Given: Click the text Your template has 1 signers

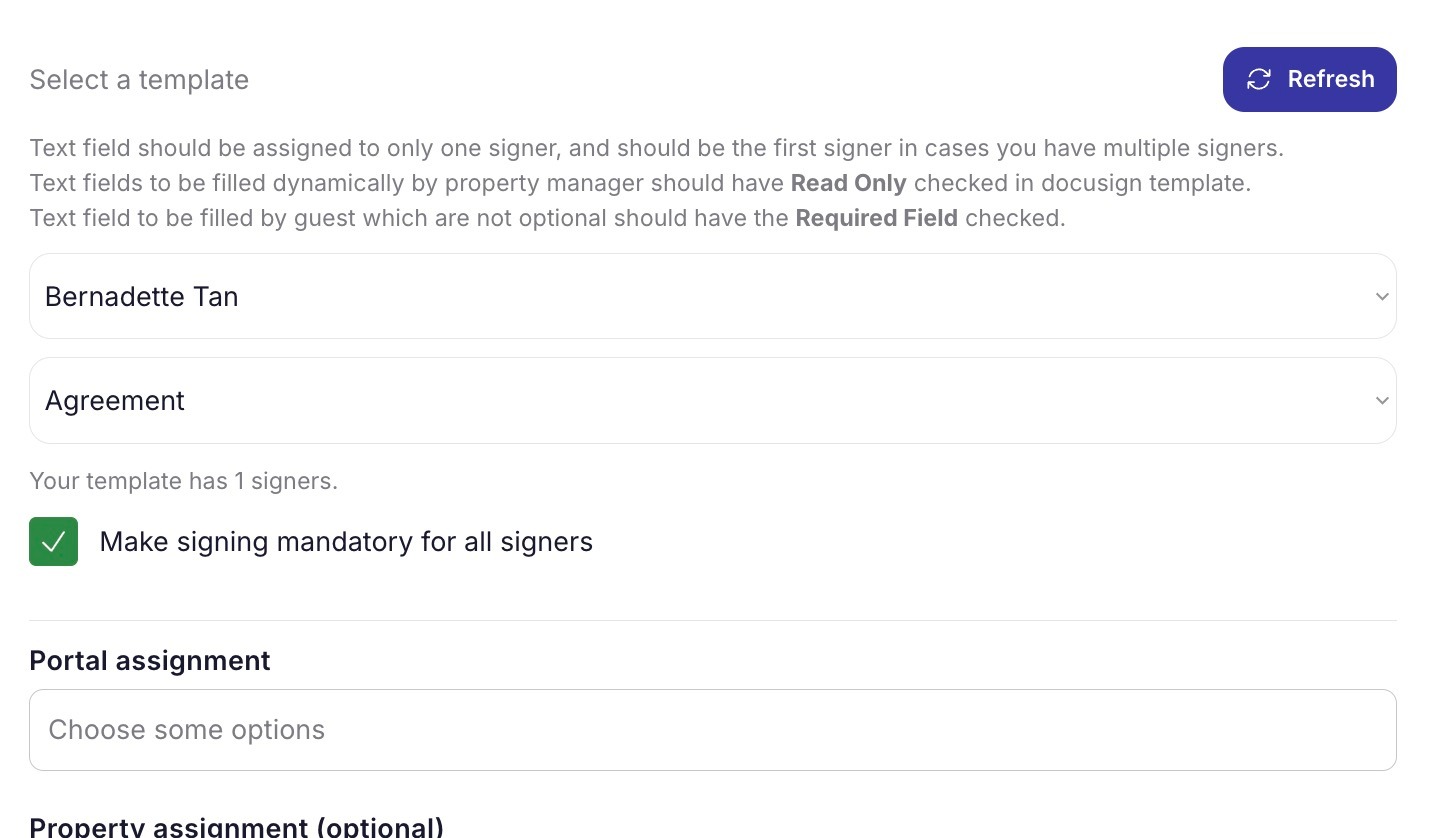Looking at the screenshot, I should (183, 481).
